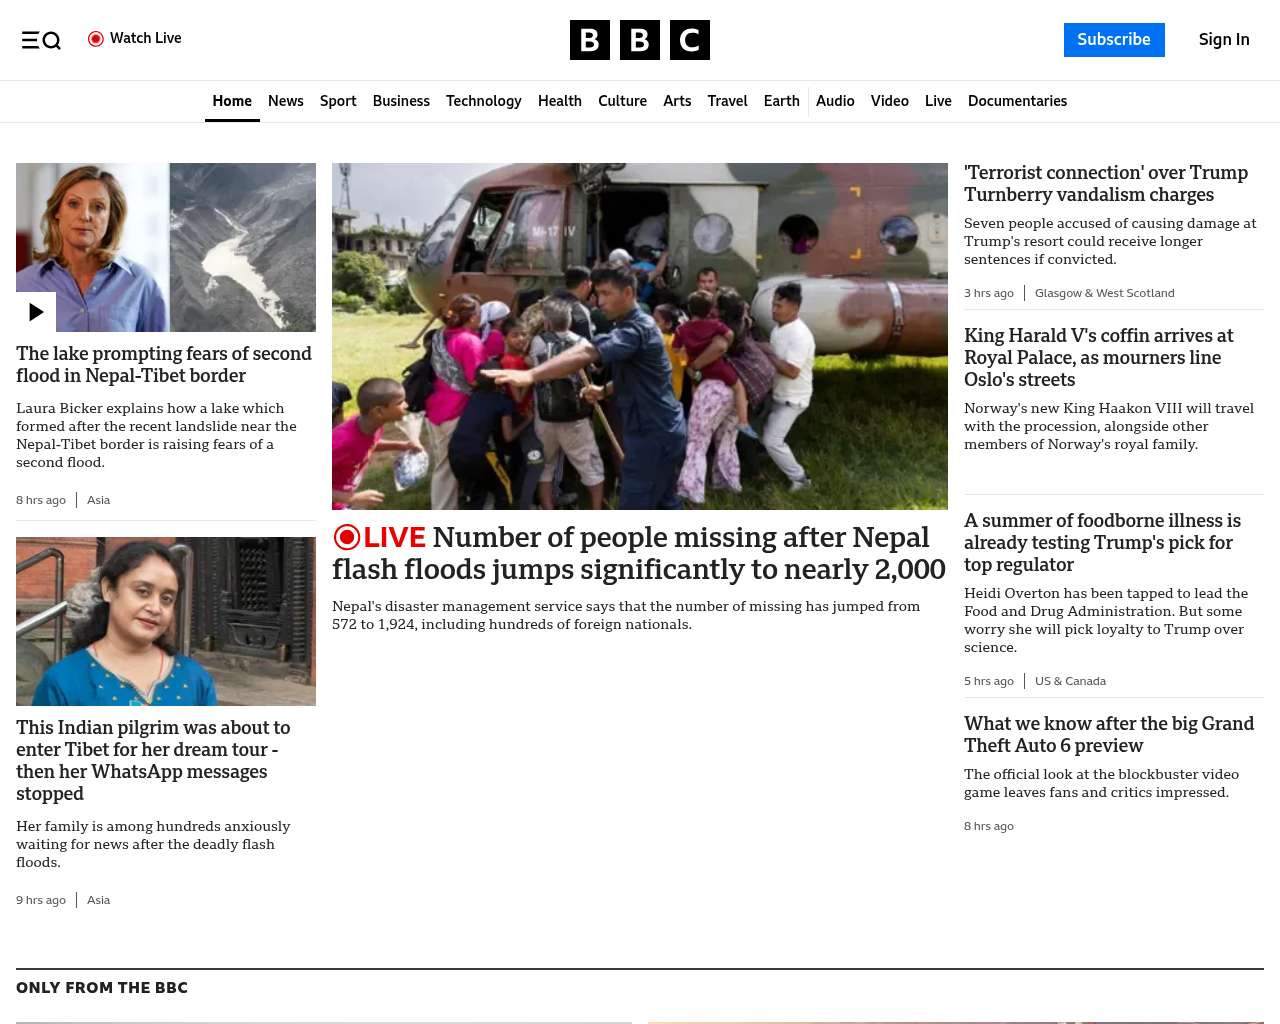
Task: Click the Laura Bicker lake summary text
Action: point(156,435)
